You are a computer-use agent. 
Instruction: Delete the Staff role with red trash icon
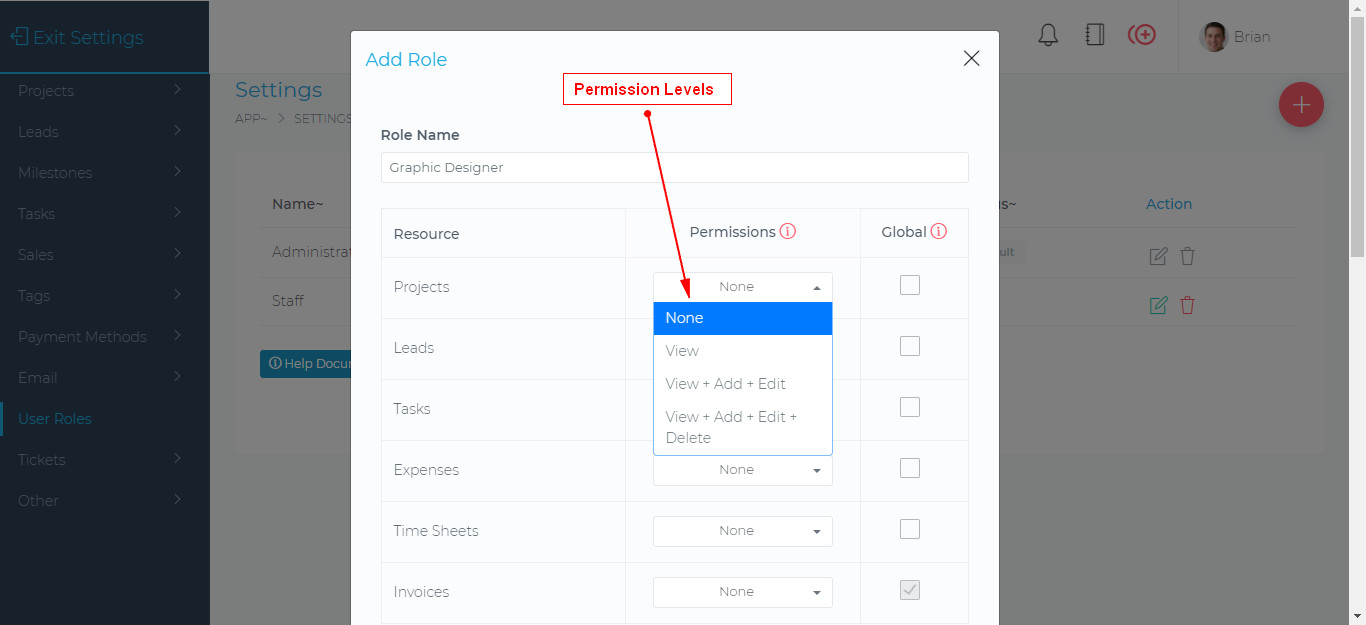tap(1186, 305)
